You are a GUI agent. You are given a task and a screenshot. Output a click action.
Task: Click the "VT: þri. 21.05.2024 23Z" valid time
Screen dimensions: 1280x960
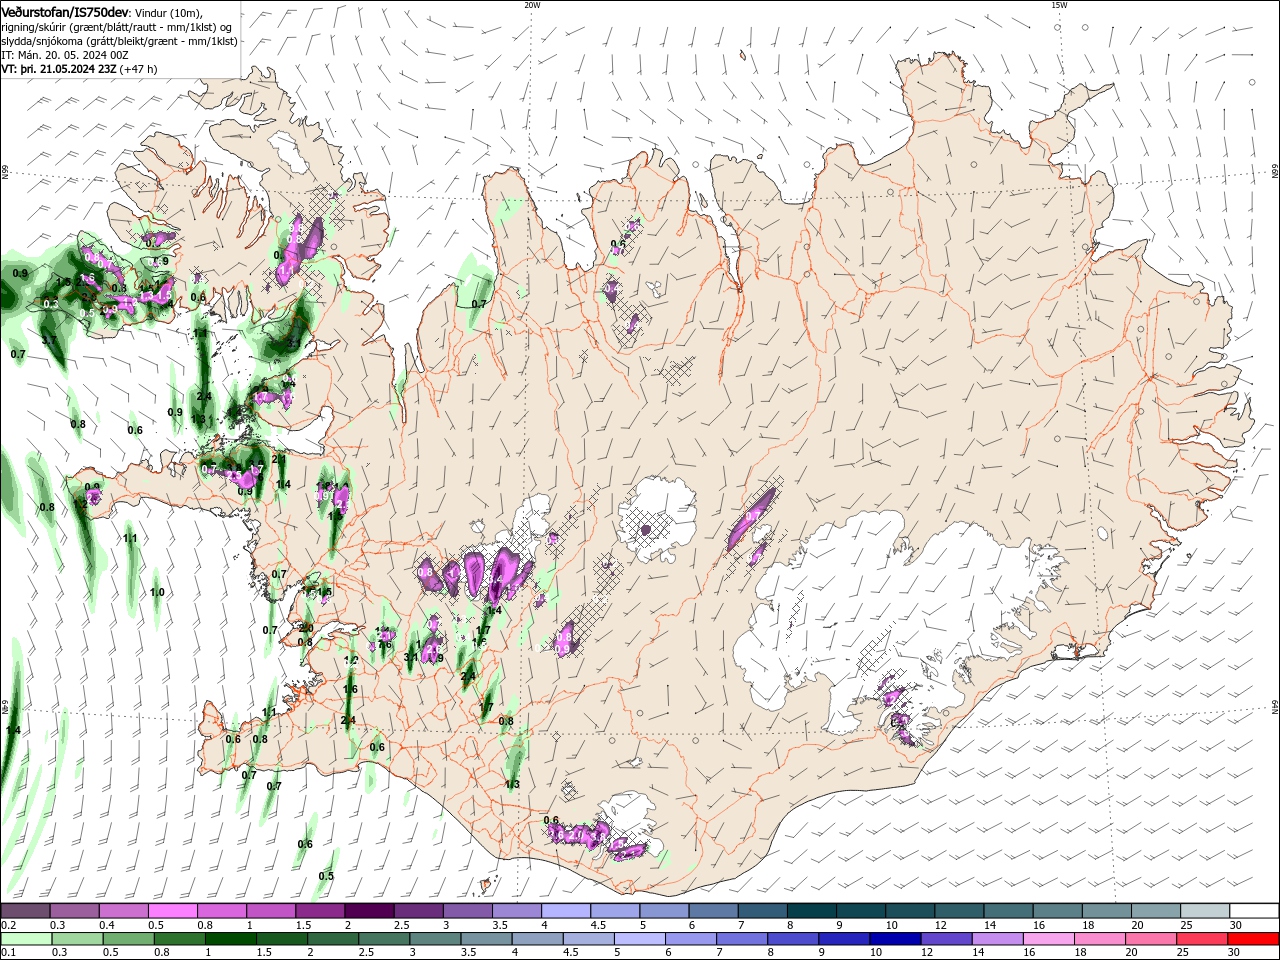59,69
